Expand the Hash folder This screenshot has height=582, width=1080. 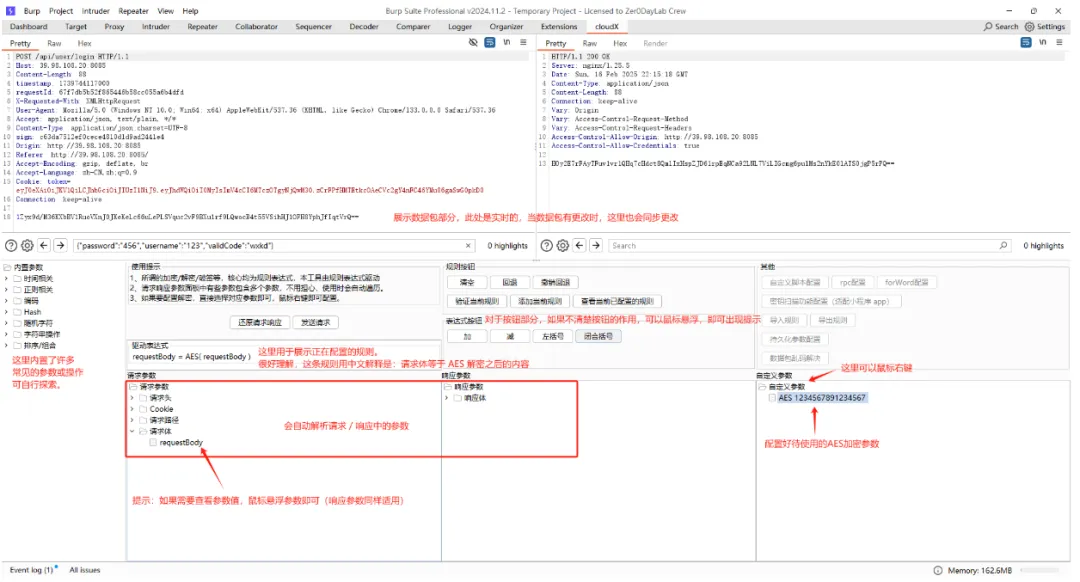pyautogui.click(x=7, y=312)
